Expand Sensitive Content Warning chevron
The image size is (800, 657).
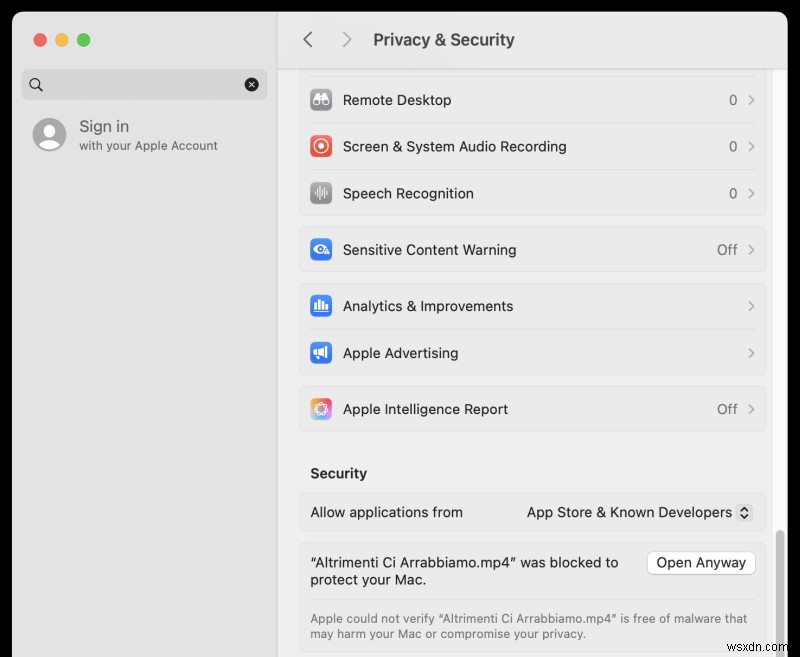pos(751,249)
